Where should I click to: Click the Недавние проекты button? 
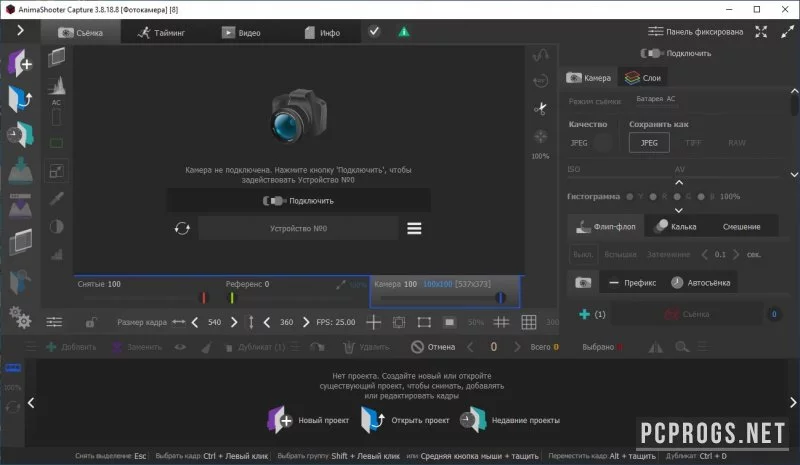[x=510, y=420]
